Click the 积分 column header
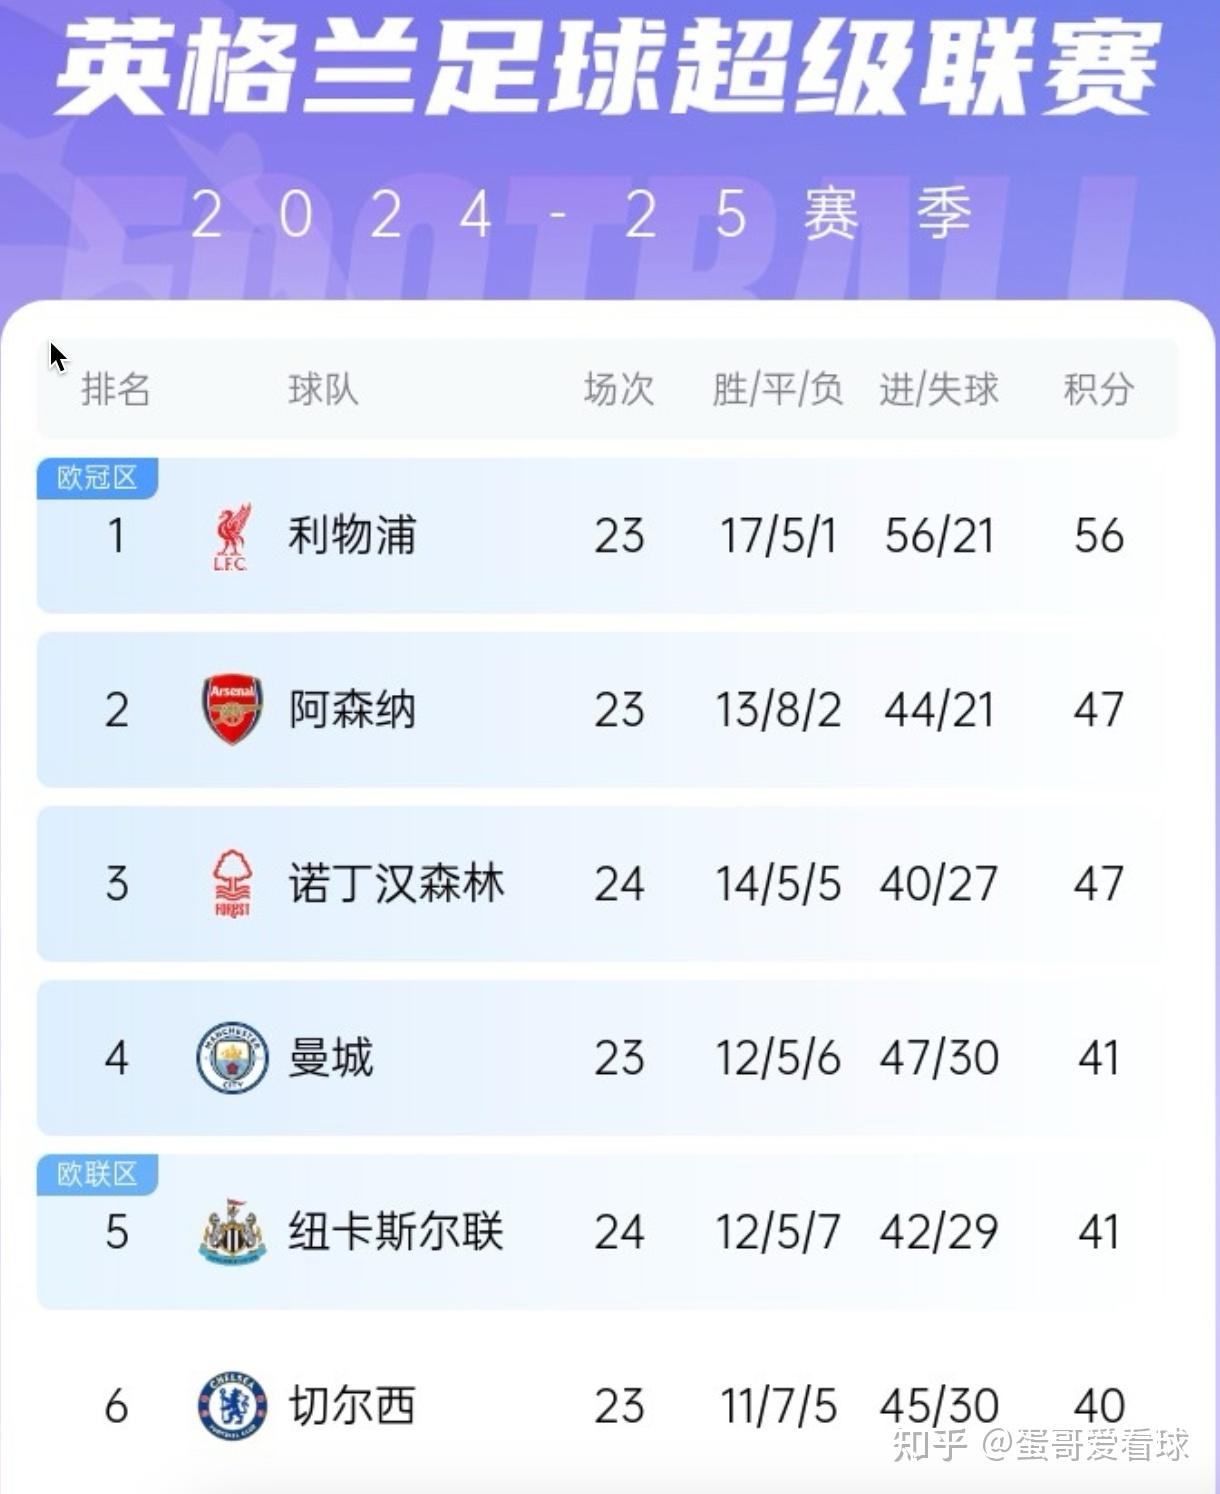The image size is (1220, 1494). [x=1098, y=389]
